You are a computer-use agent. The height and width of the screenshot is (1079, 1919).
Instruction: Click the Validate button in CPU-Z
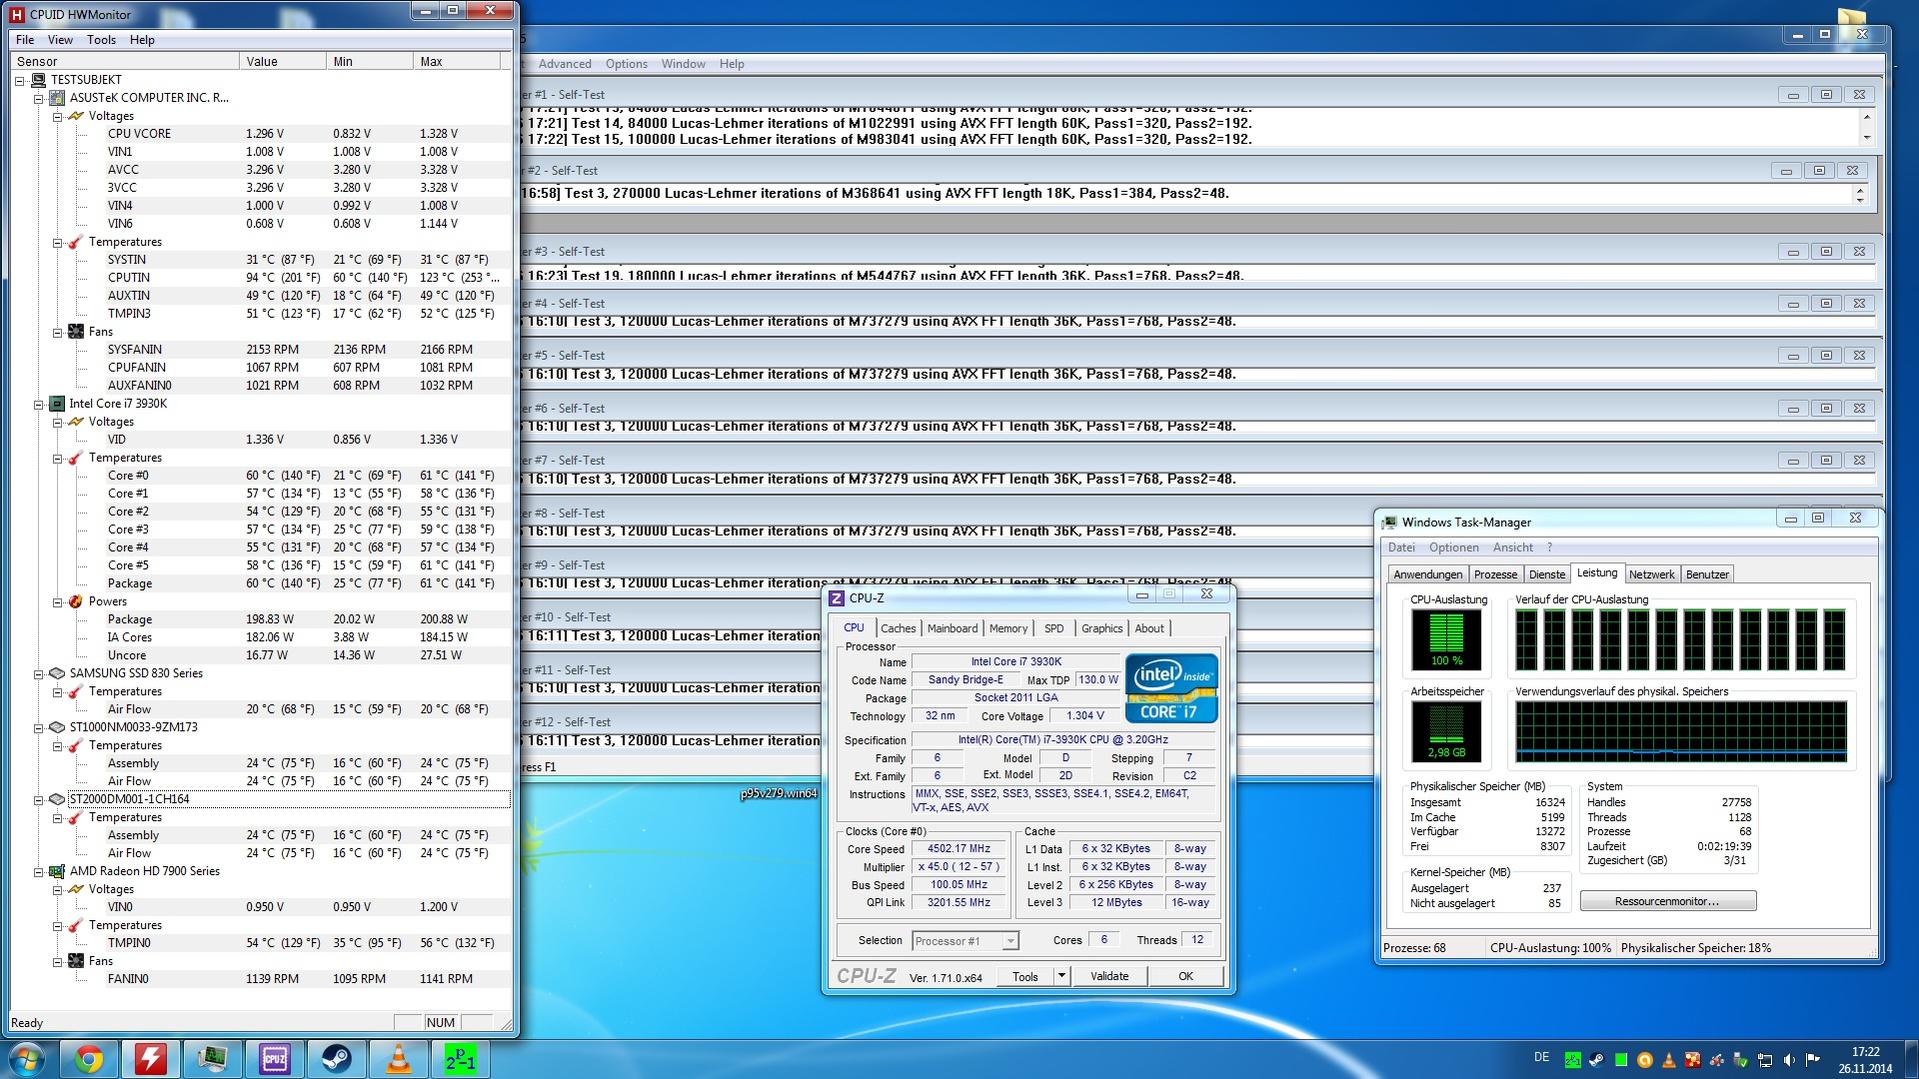1109,976
